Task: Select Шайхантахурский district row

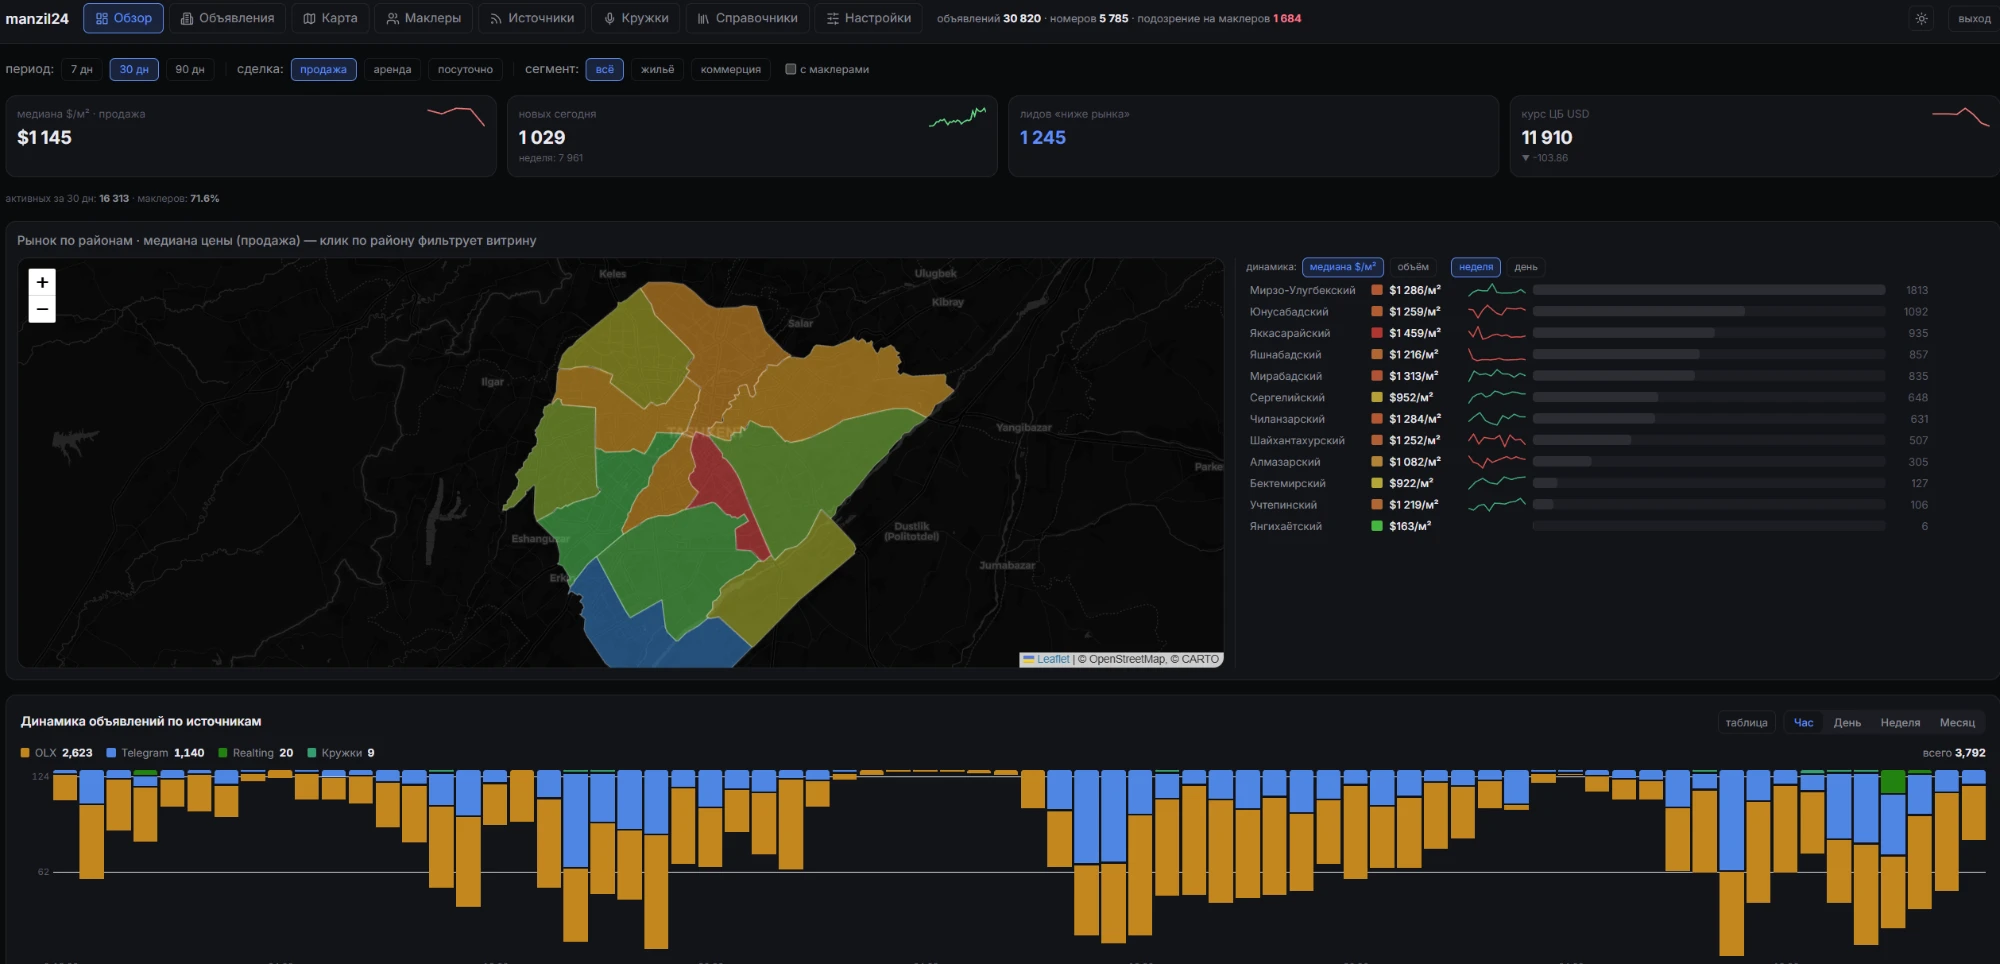Action: point(1588,440)
